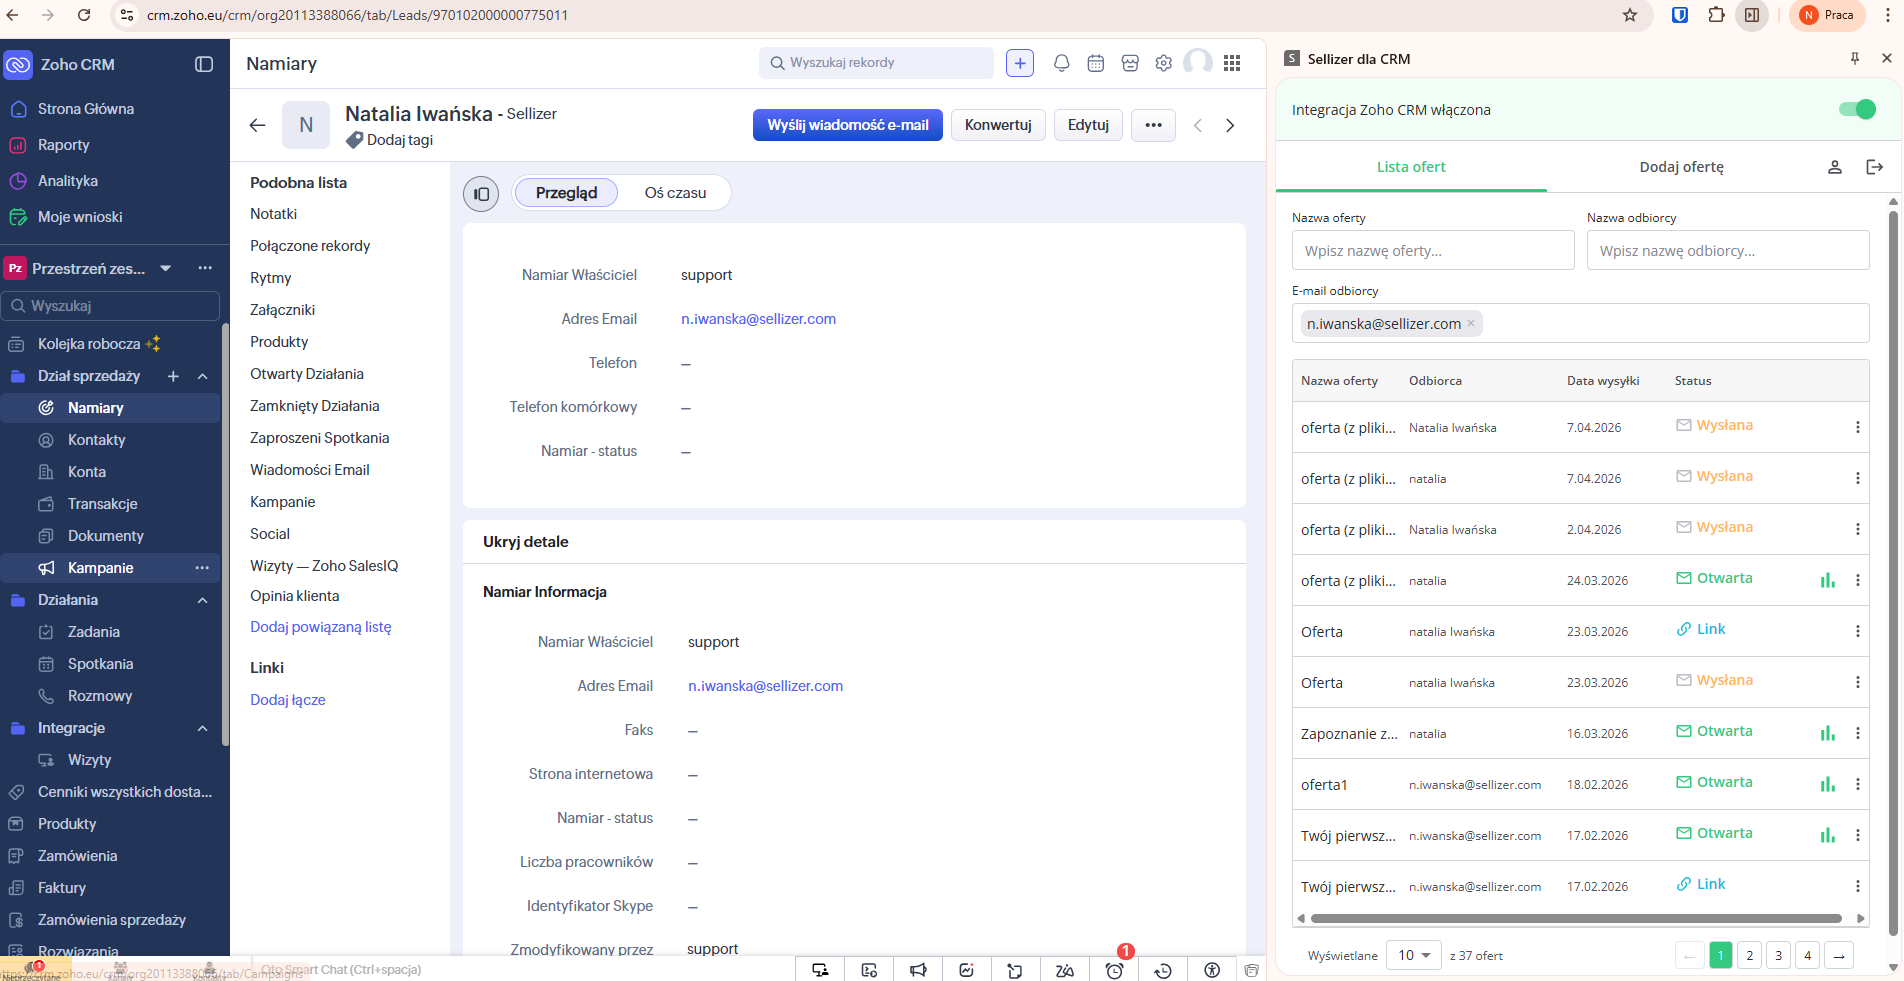Screen dimensions: 1904x981
Task: Collapse the Integracje section
Action: tap(203, 728)
